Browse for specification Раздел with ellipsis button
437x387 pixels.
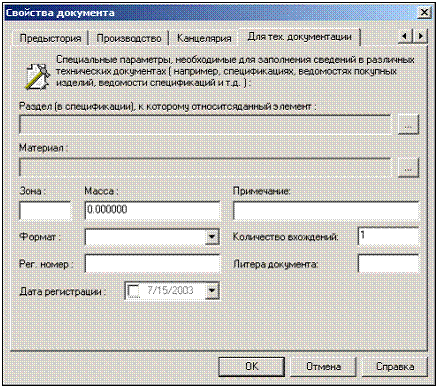coord(408,125)
